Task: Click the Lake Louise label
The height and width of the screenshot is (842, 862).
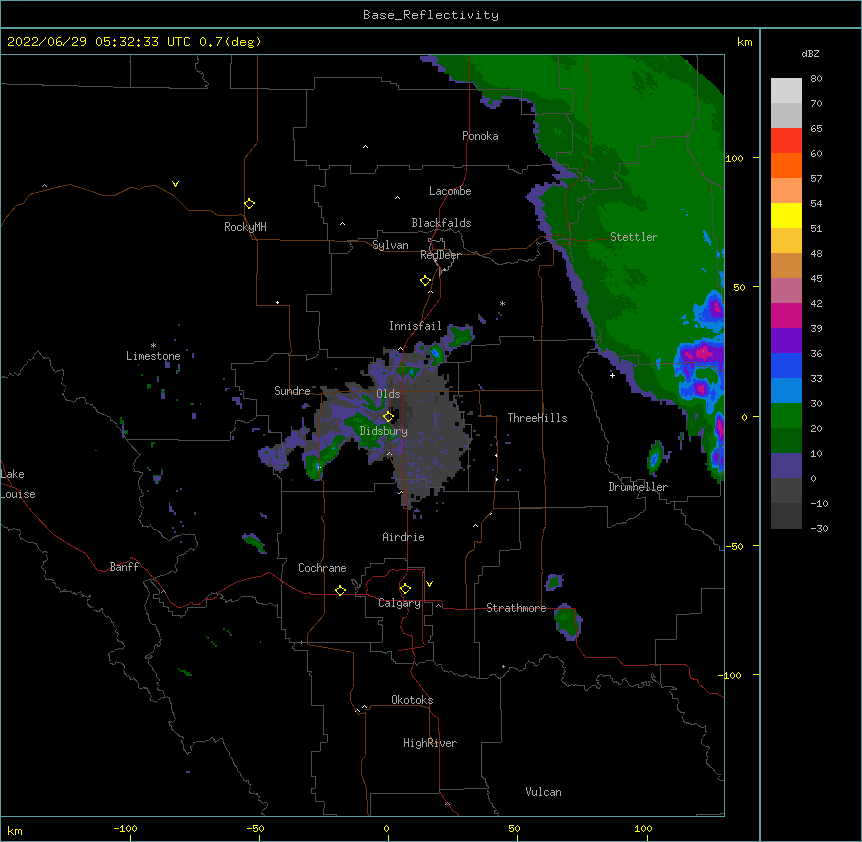Action: tap(18, 484)
